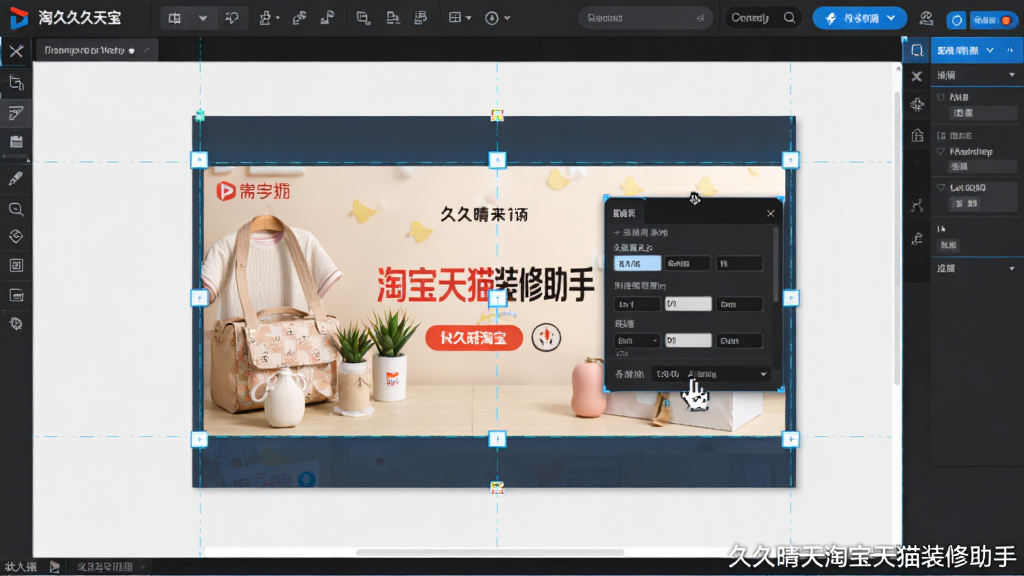Click the node path icon in the right strip
Image resolution: width=1024 pixels, height=576 pixels.
click(x=917, y=206)
